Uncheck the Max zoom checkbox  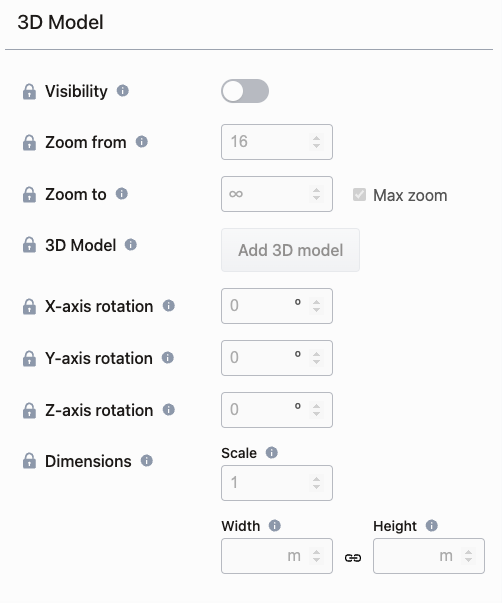359,195
